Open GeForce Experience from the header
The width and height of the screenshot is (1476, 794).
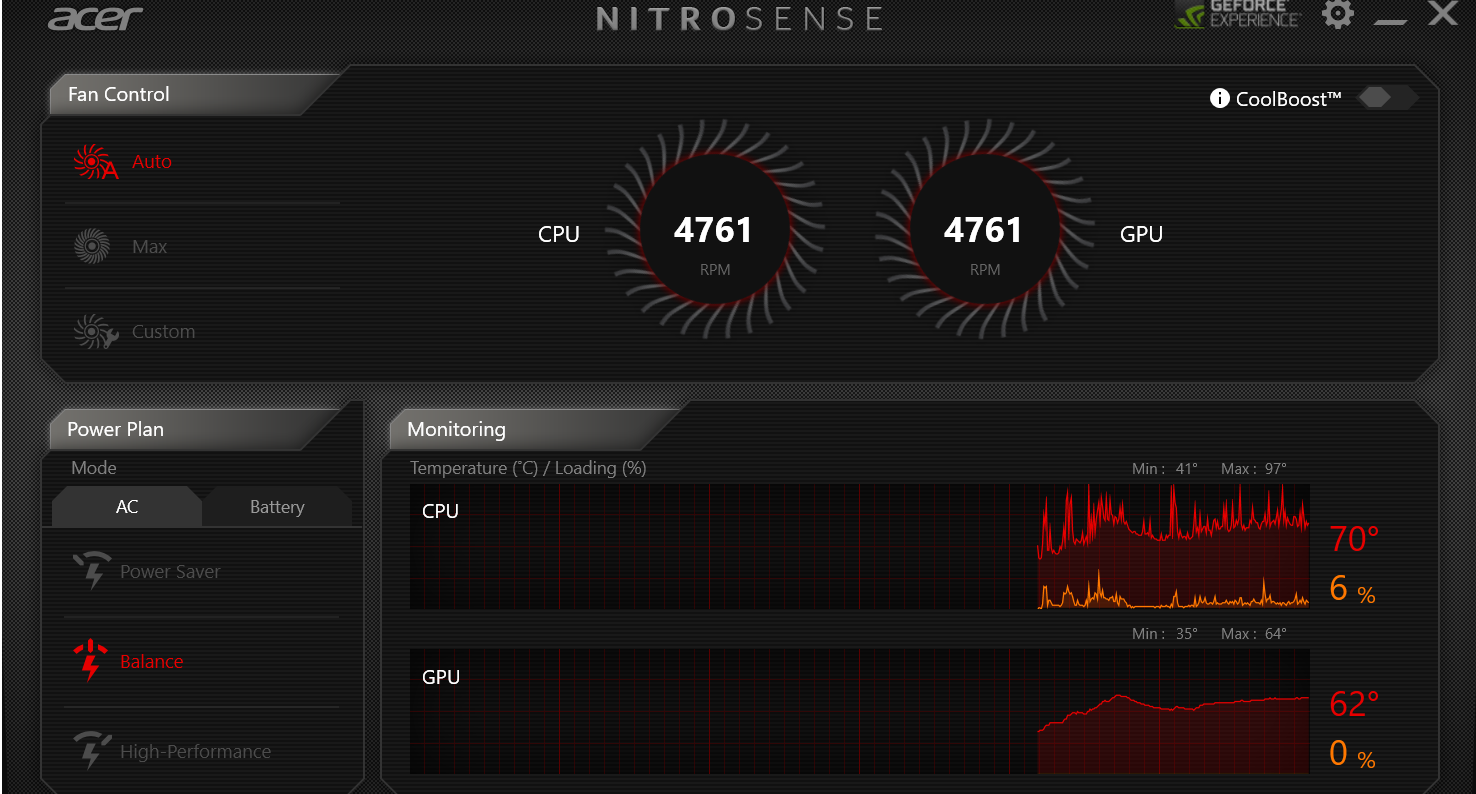pos(1236,14)
